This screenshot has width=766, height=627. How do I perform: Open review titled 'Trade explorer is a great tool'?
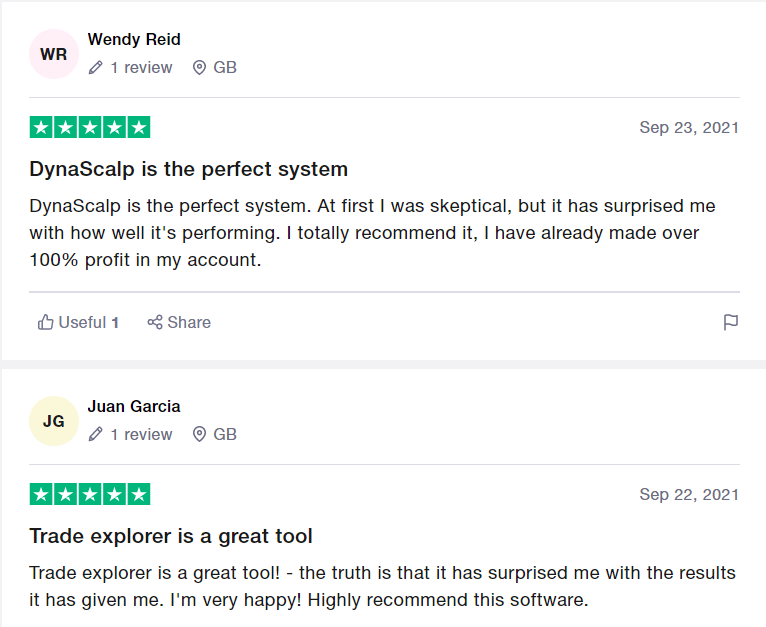pyautogui.click(x=171, y=536)
